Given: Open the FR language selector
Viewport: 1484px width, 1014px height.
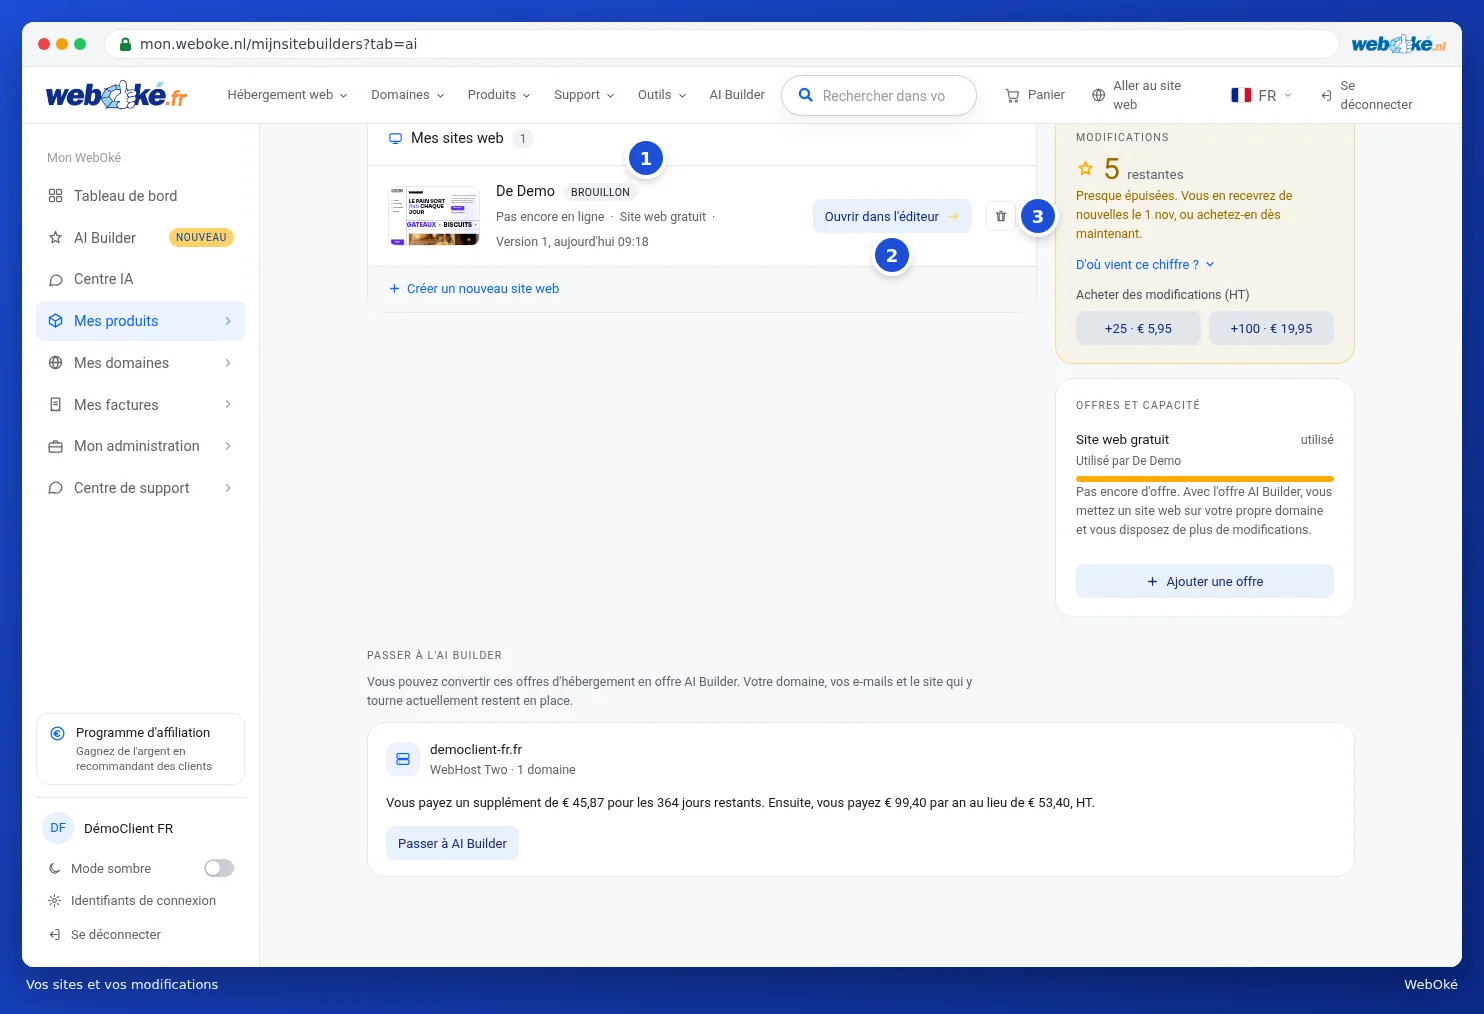Looking at the screenshot, I should tap(1261, 95).
